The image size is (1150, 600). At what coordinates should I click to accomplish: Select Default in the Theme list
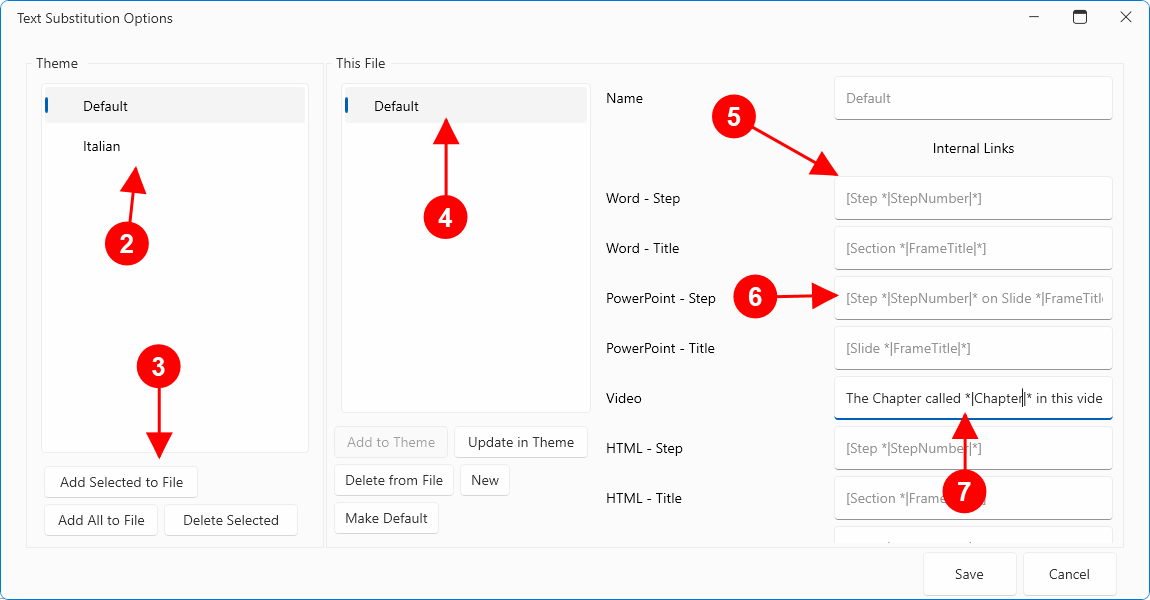105,106
